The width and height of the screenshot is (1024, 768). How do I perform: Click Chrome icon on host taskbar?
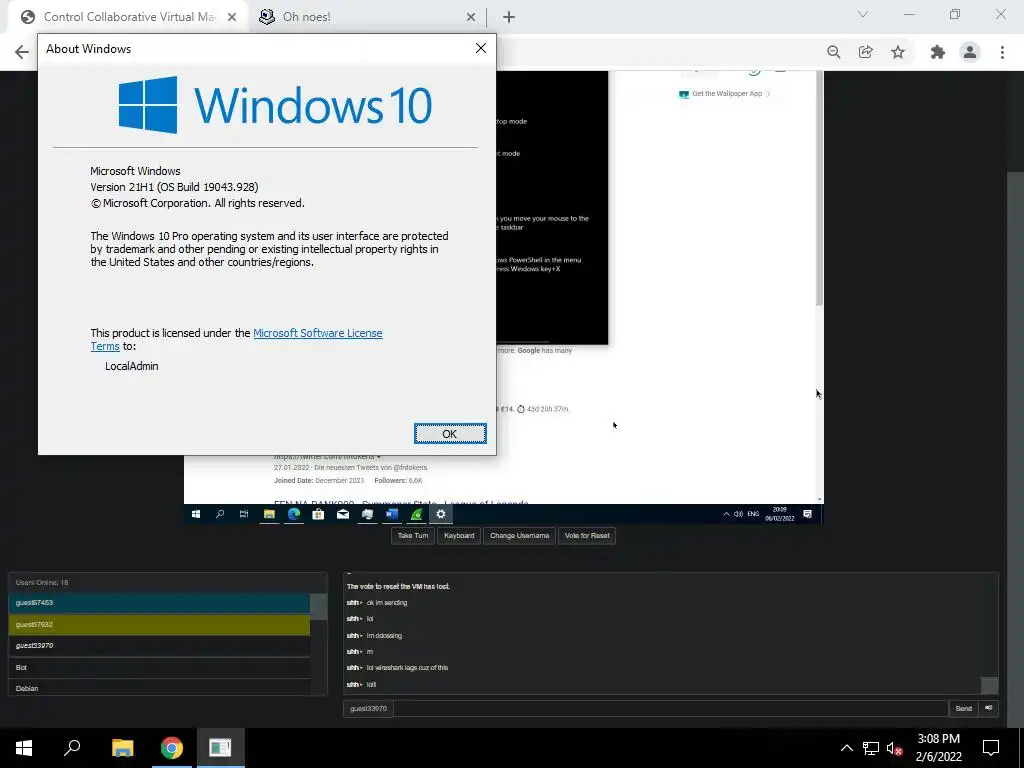pos(172,748)
